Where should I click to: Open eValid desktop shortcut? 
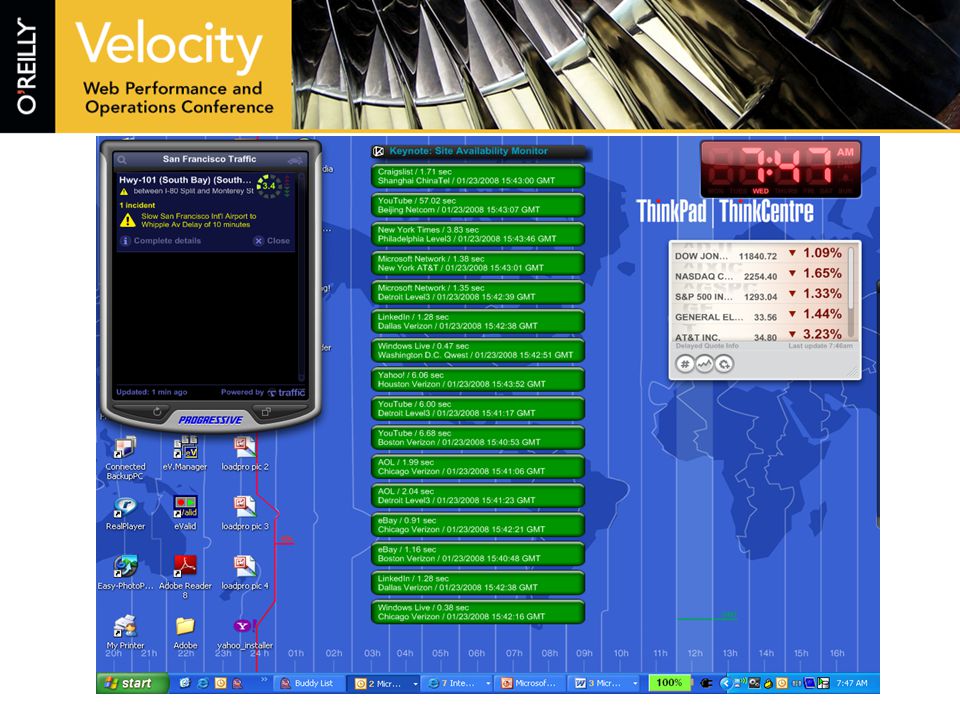185,513
